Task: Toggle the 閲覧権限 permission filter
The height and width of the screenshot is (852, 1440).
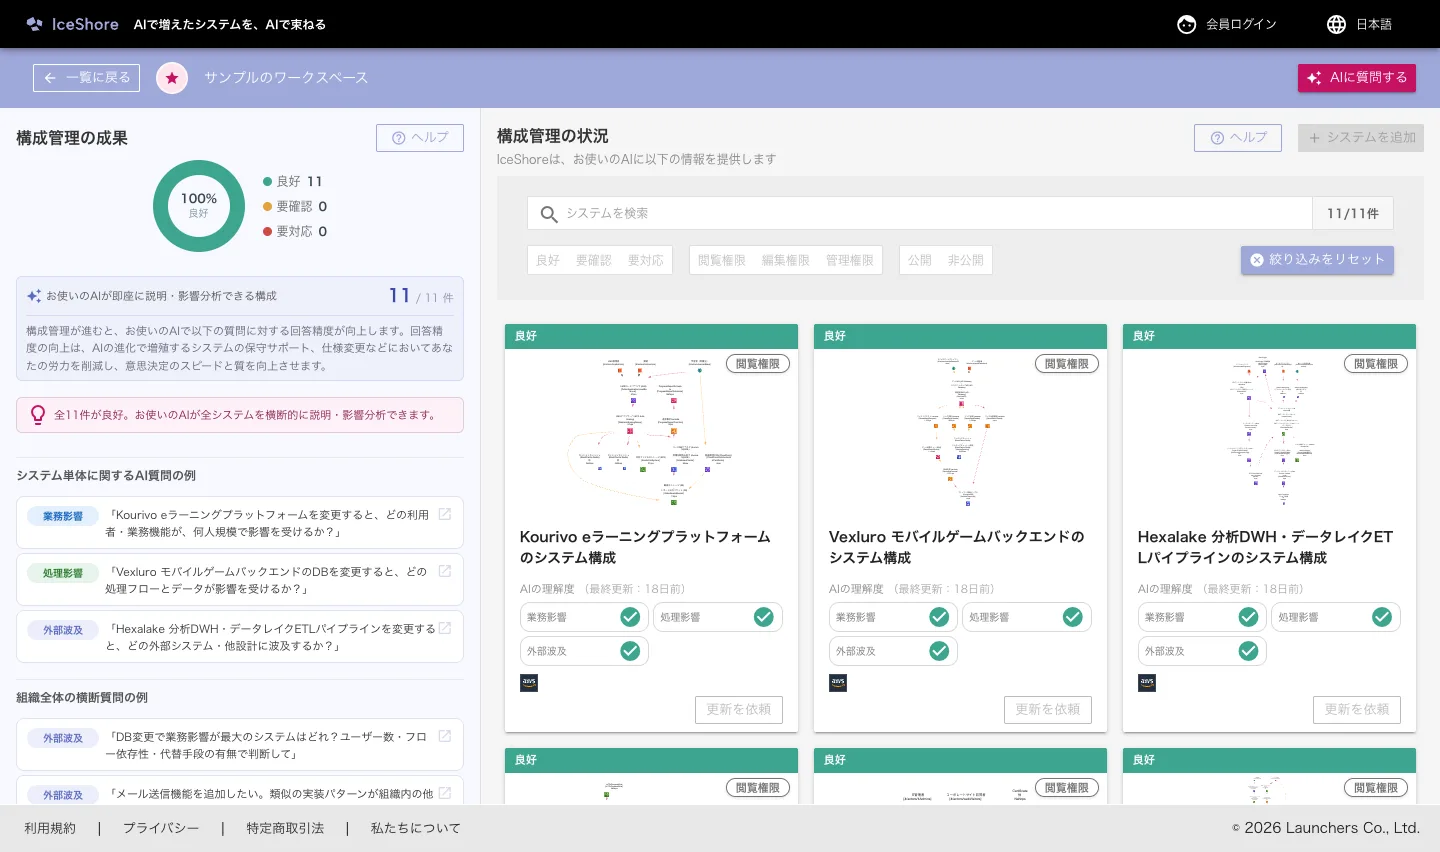Action: 722,260
